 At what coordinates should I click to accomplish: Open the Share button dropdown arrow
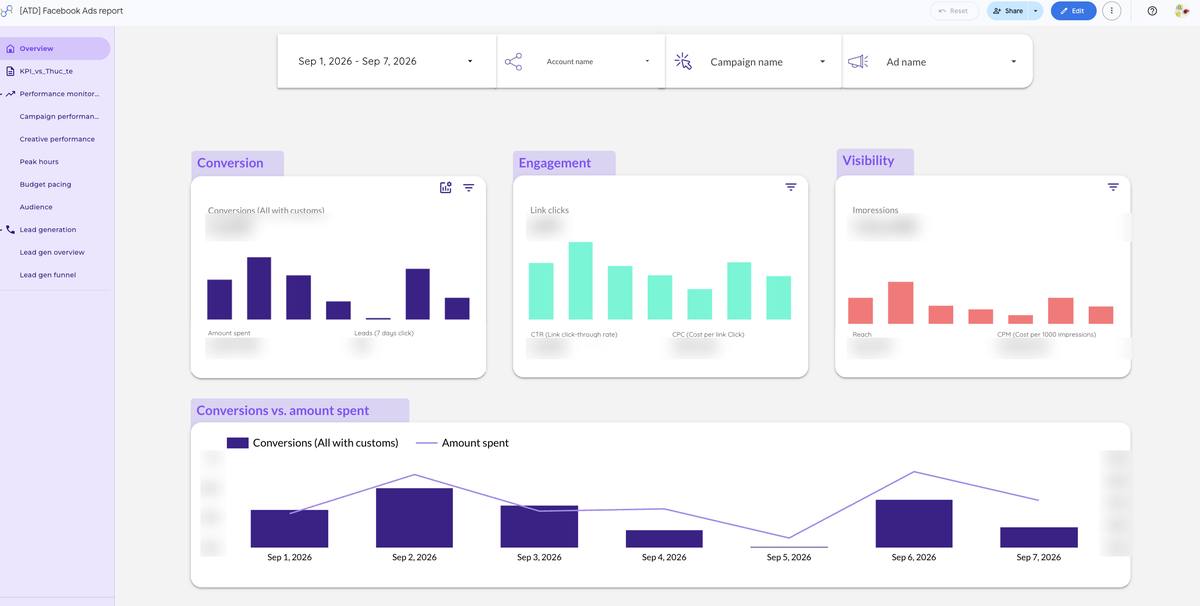point(1036,11)
